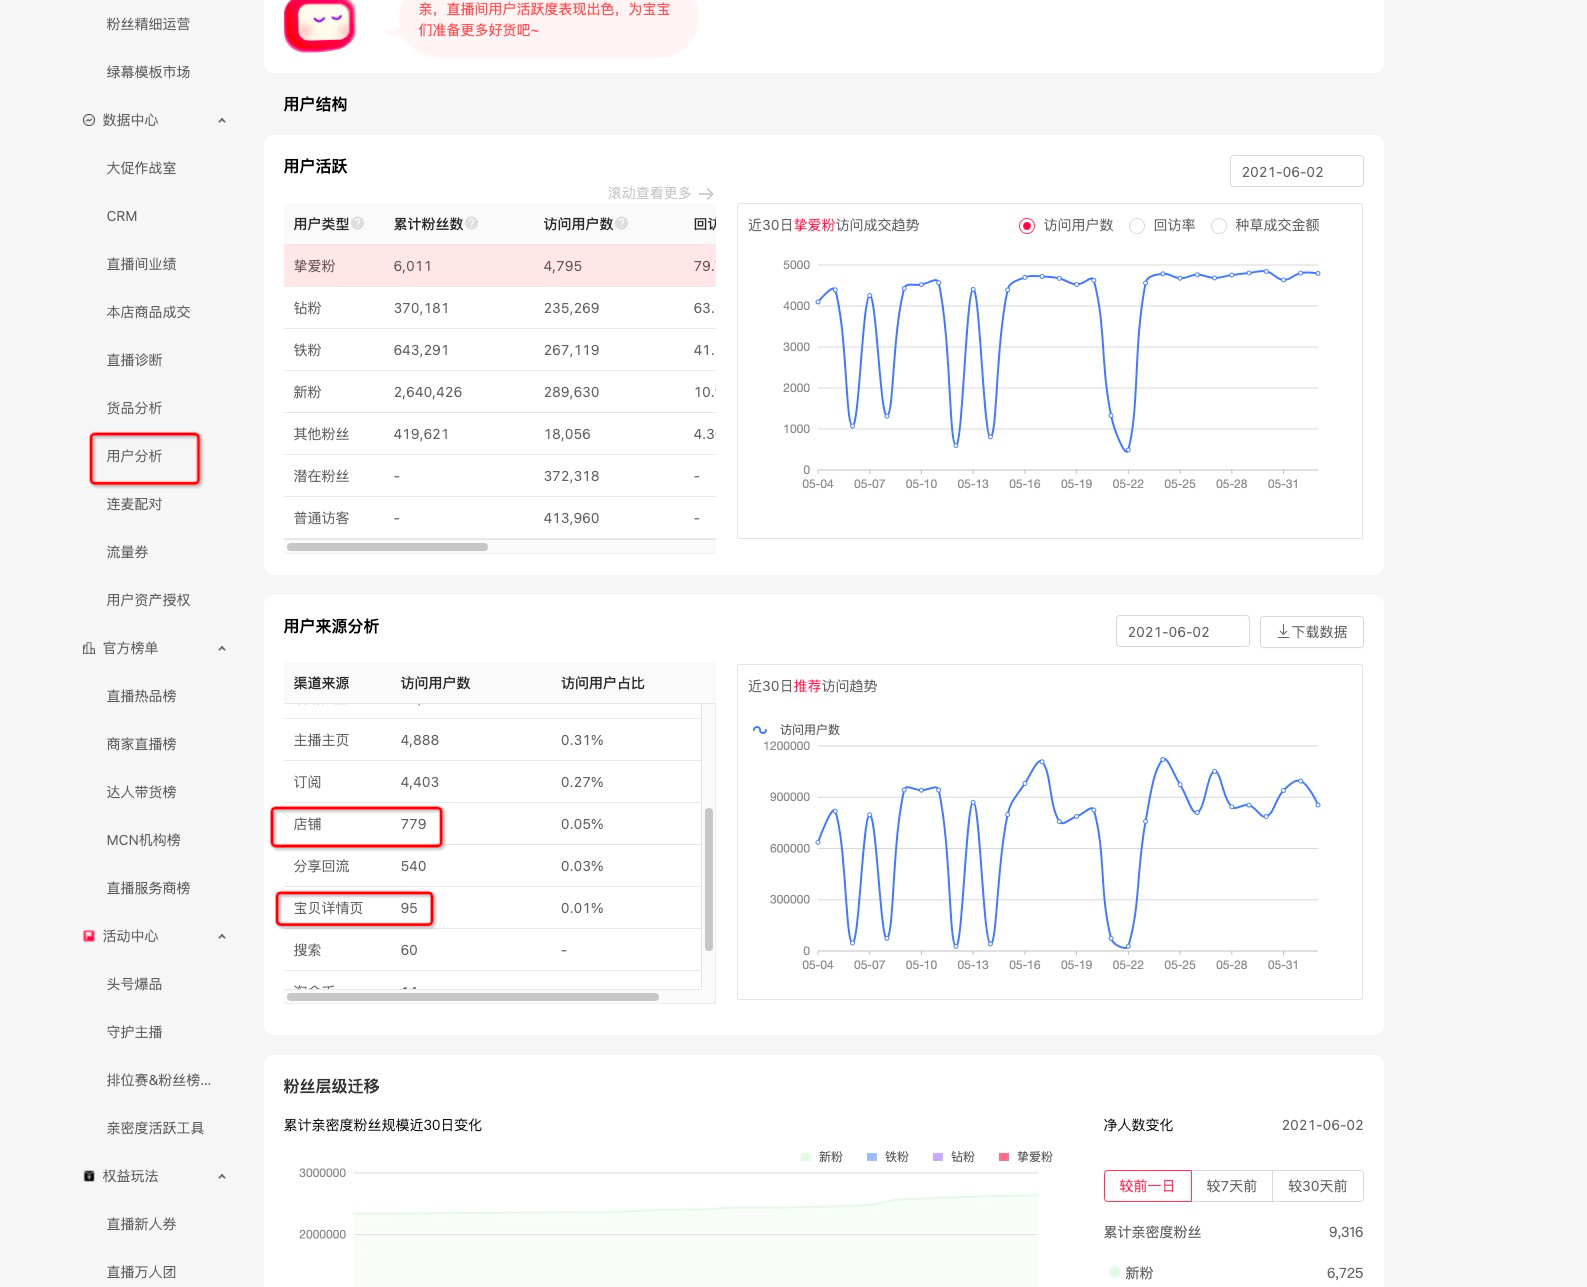Click help icon beside 累计粉丝数 header
Viewport: 1587px width, 1287px height.
click(472, 224)
